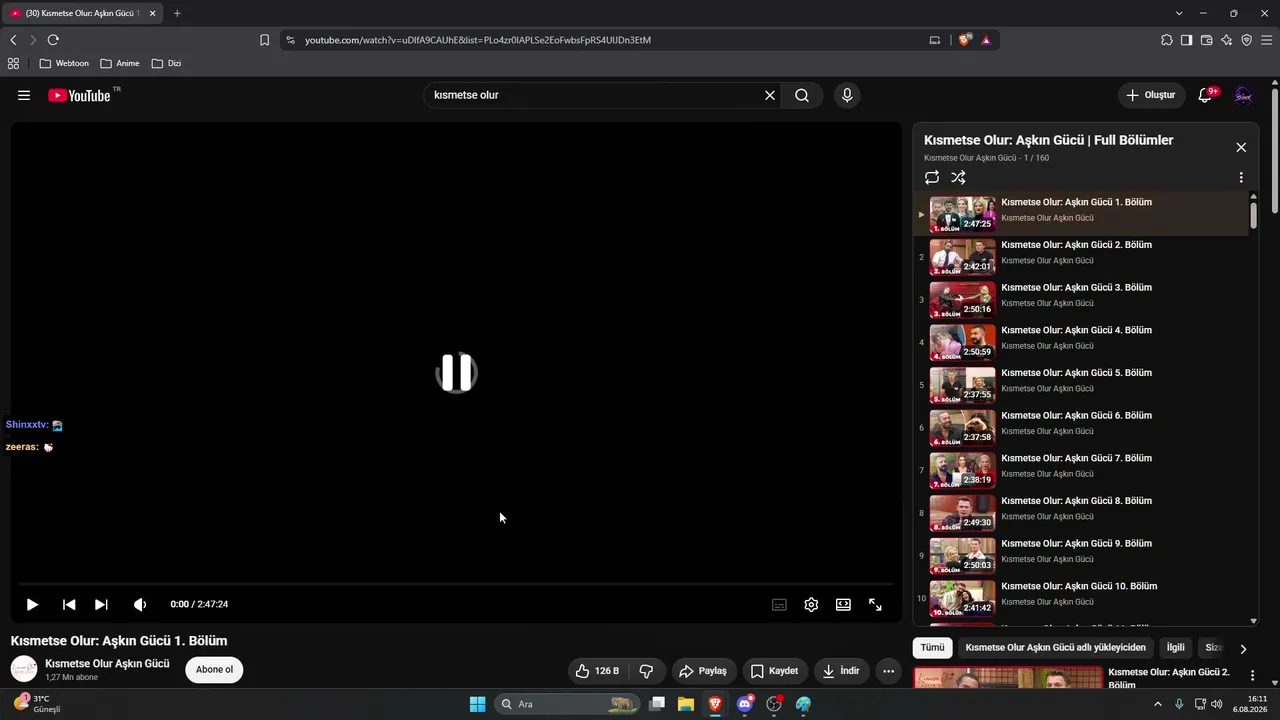Viewport: 1280px width, 720px height.
Task: Start voice search with the microphone
Action: pyautogui.click(x=847, y=95)
